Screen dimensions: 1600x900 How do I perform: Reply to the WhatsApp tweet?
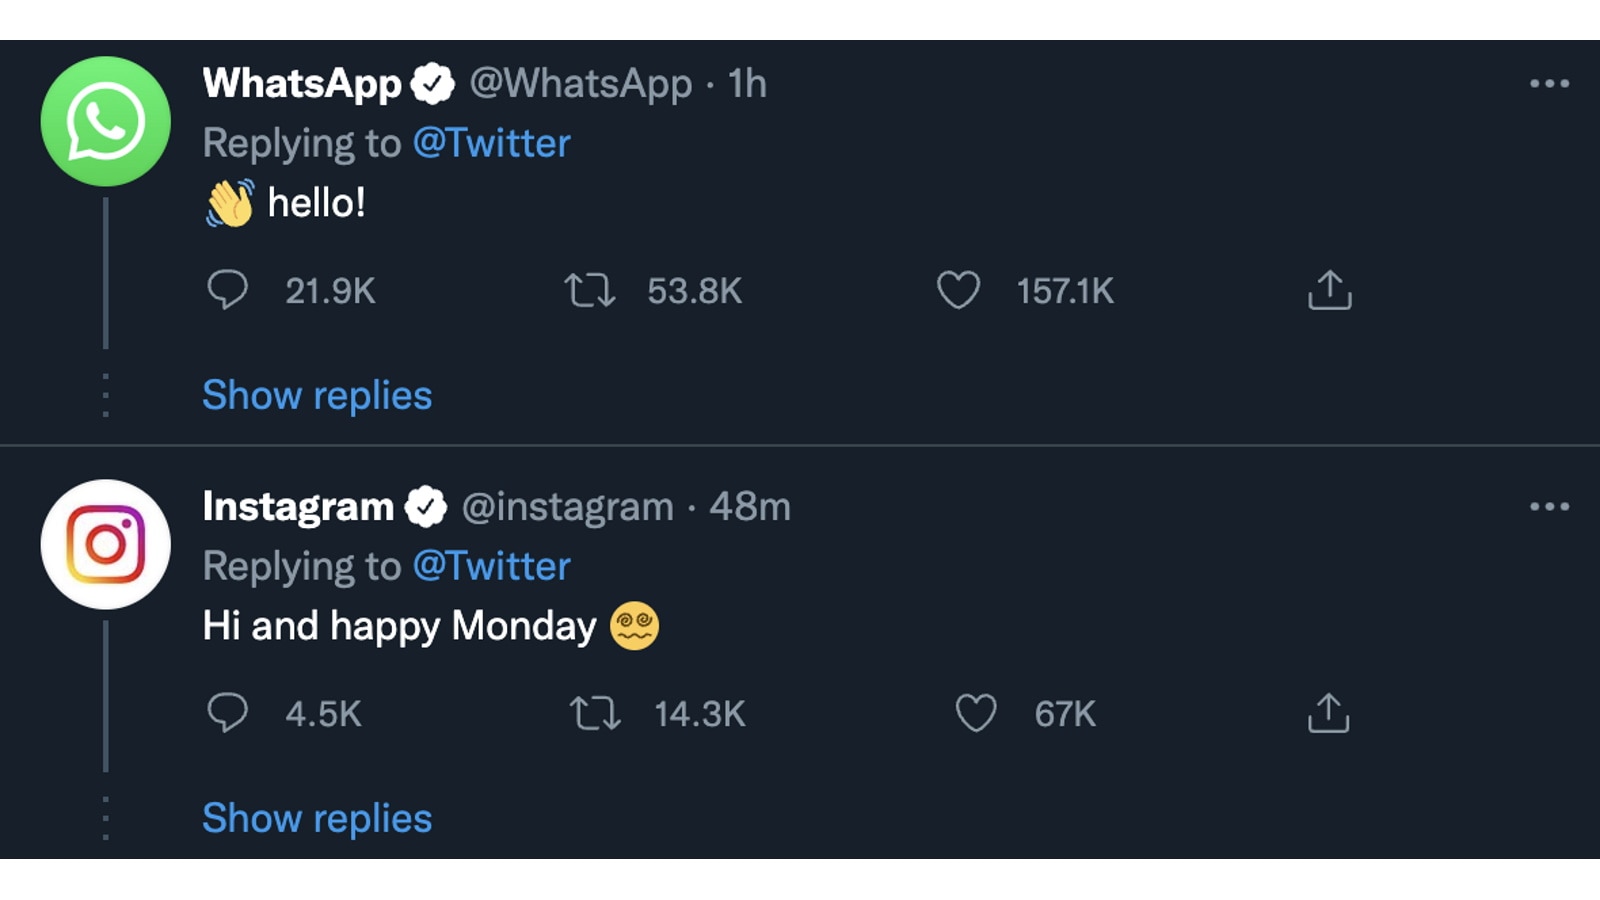tap(227, 291)
